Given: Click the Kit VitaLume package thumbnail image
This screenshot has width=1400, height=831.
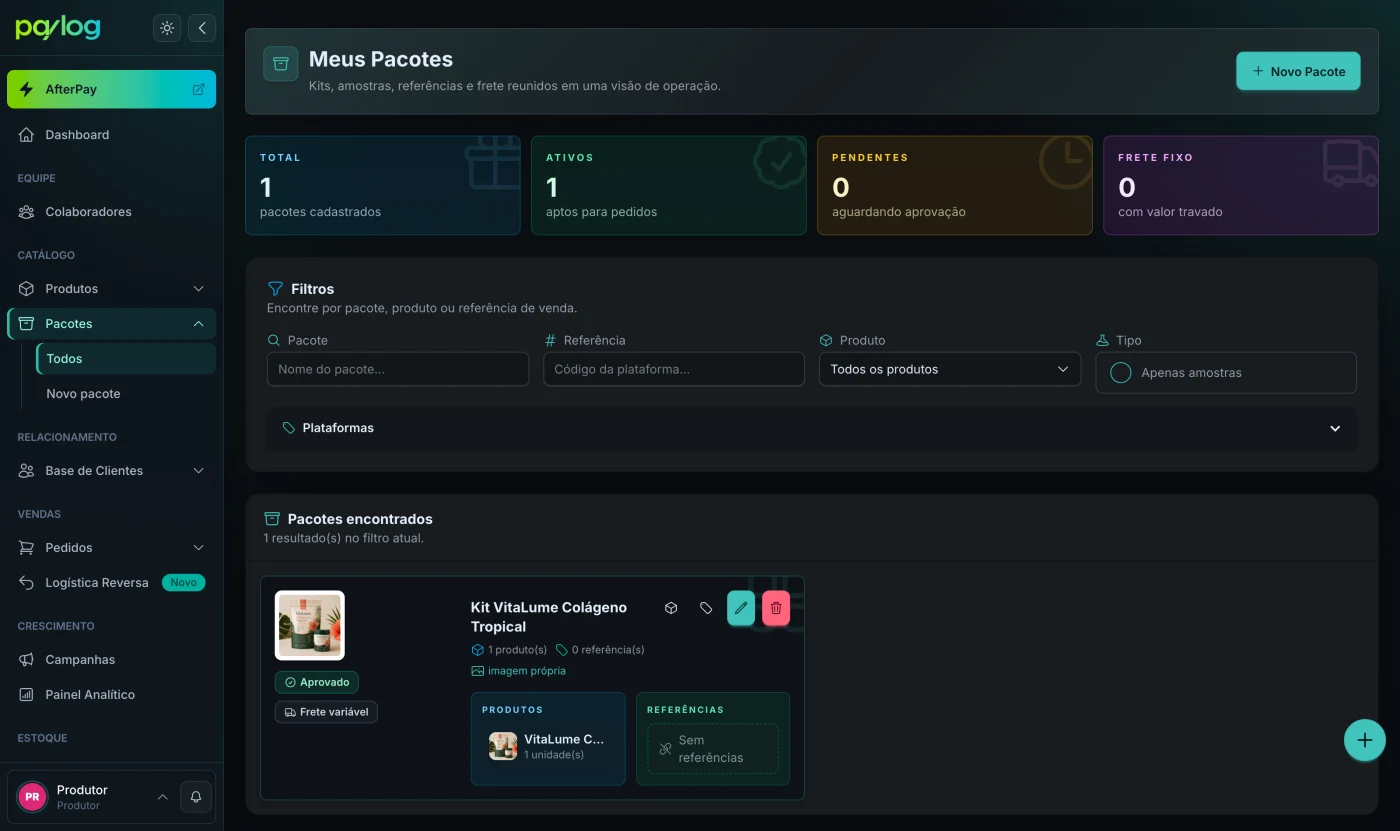Looking at the screenshot, I should pos(310,625).
